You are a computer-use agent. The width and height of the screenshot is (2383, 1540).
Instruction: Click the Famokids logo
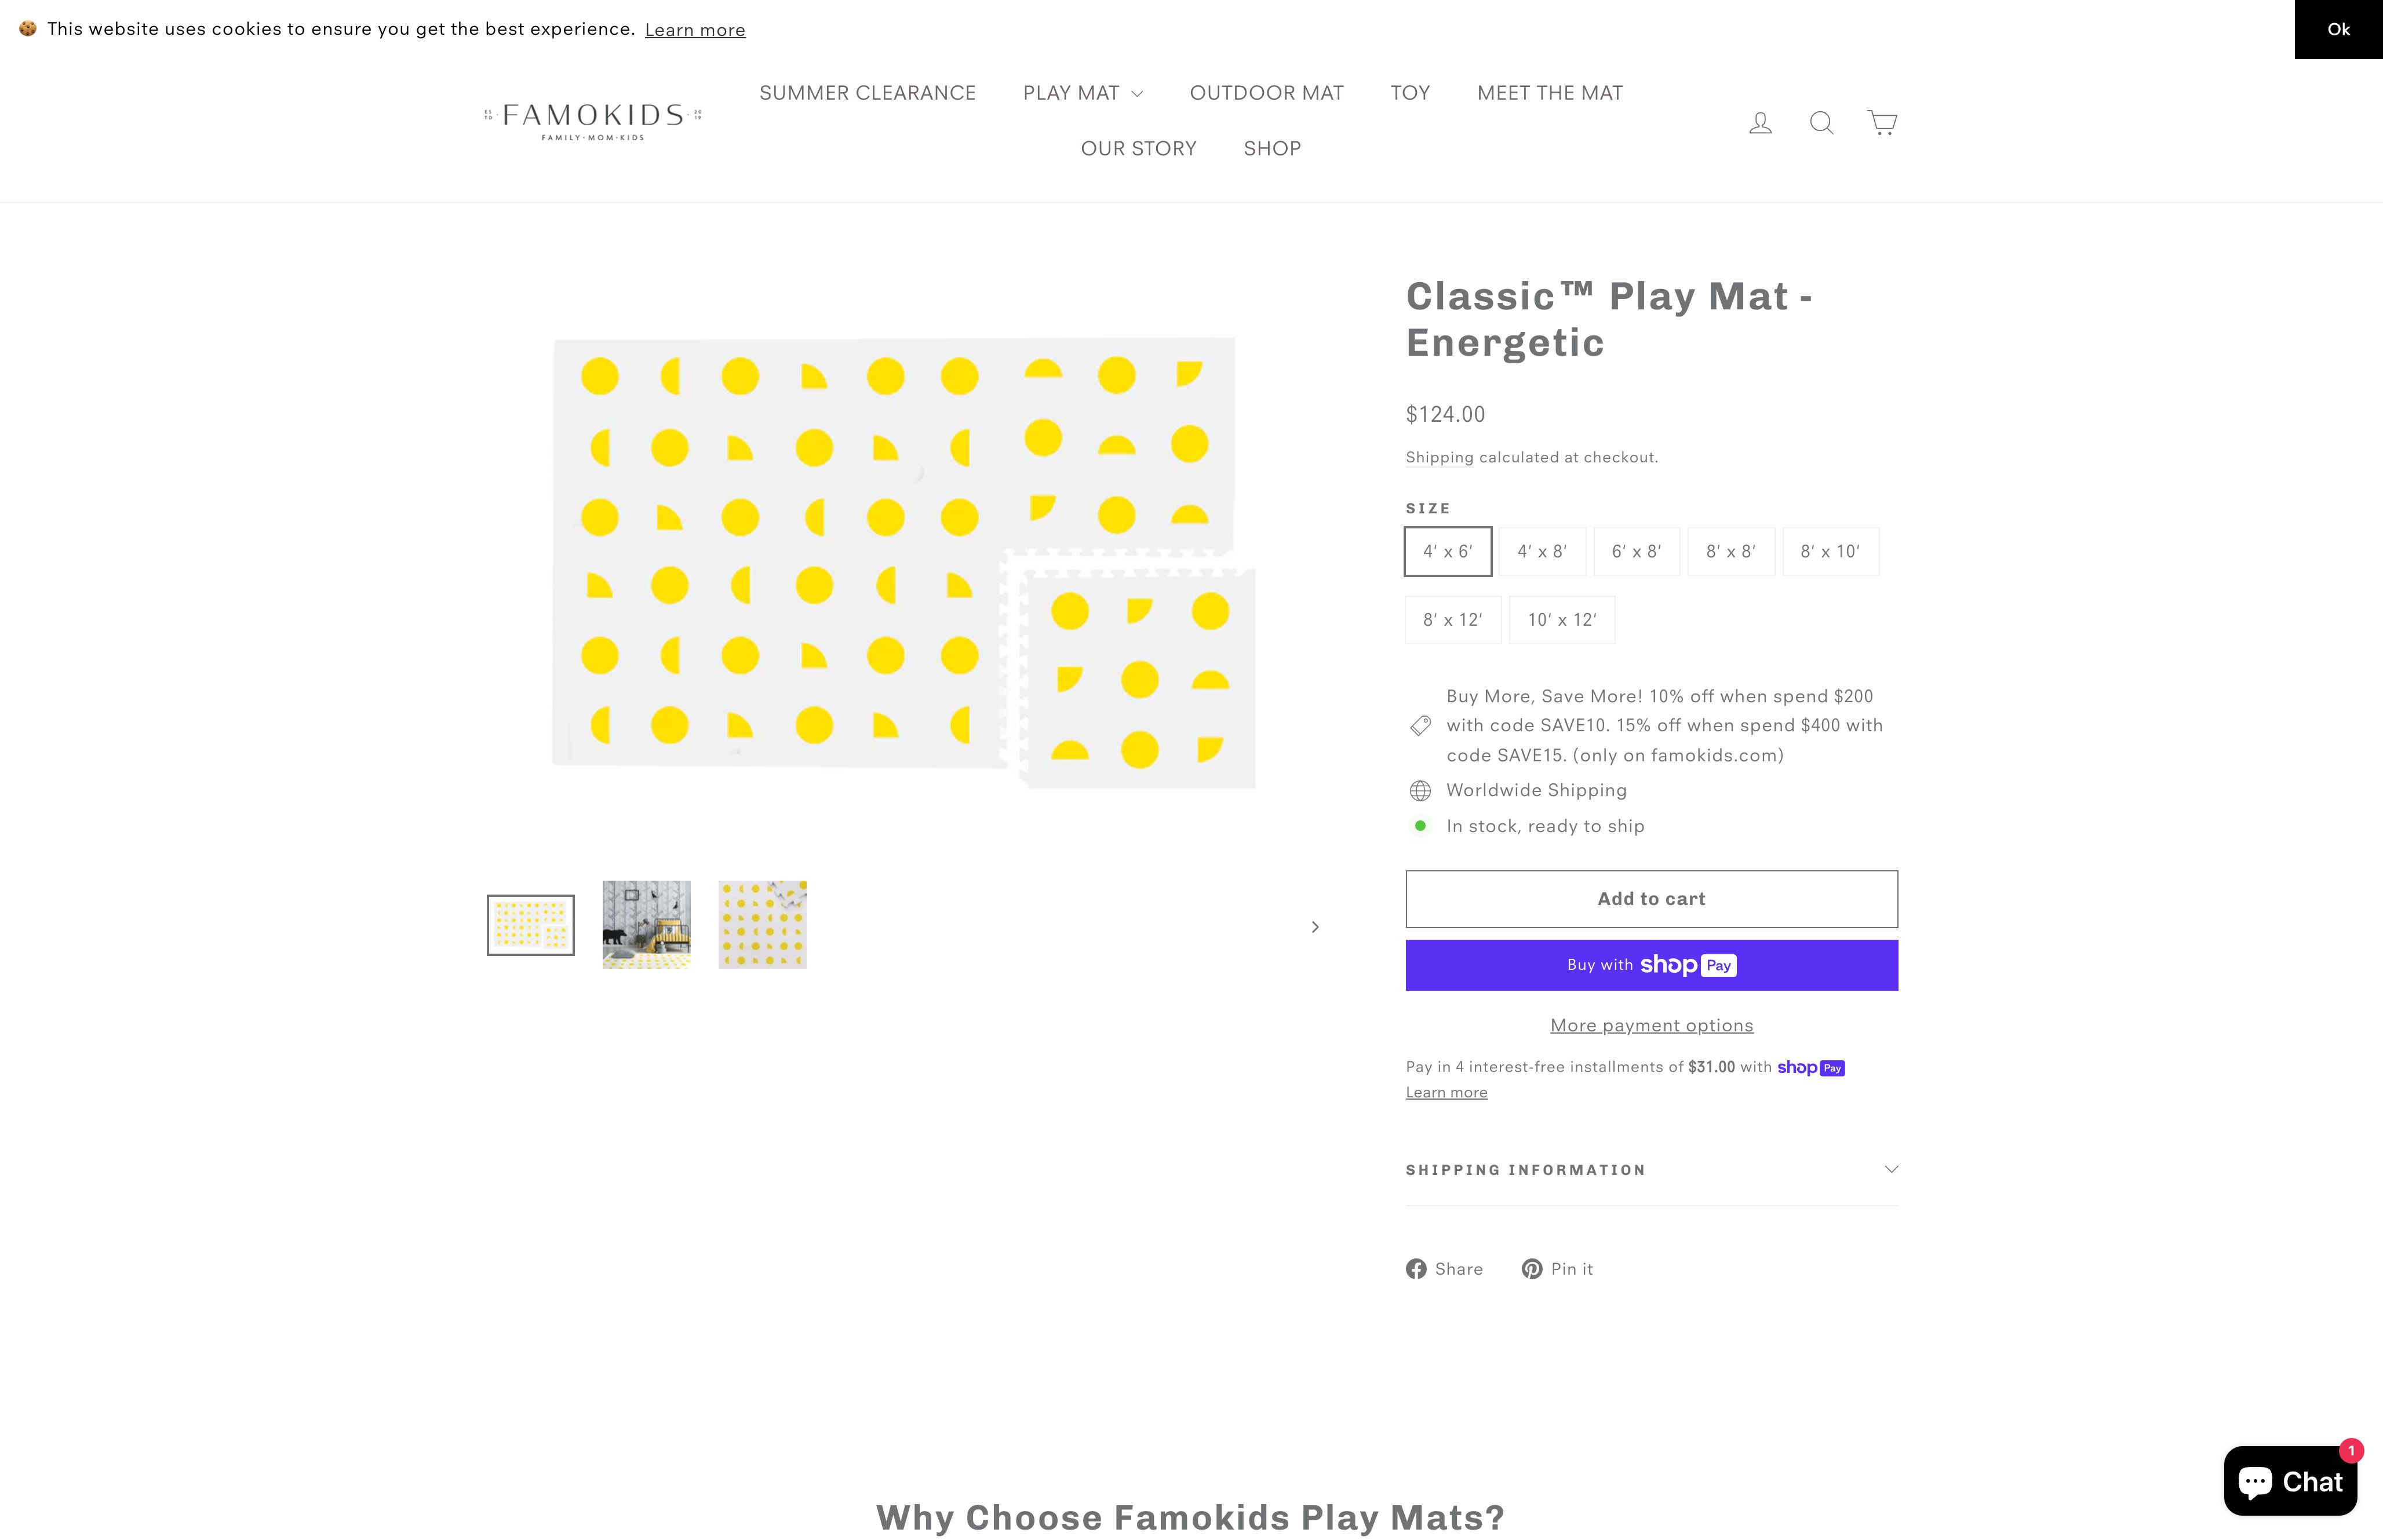[x=592, y=120]
